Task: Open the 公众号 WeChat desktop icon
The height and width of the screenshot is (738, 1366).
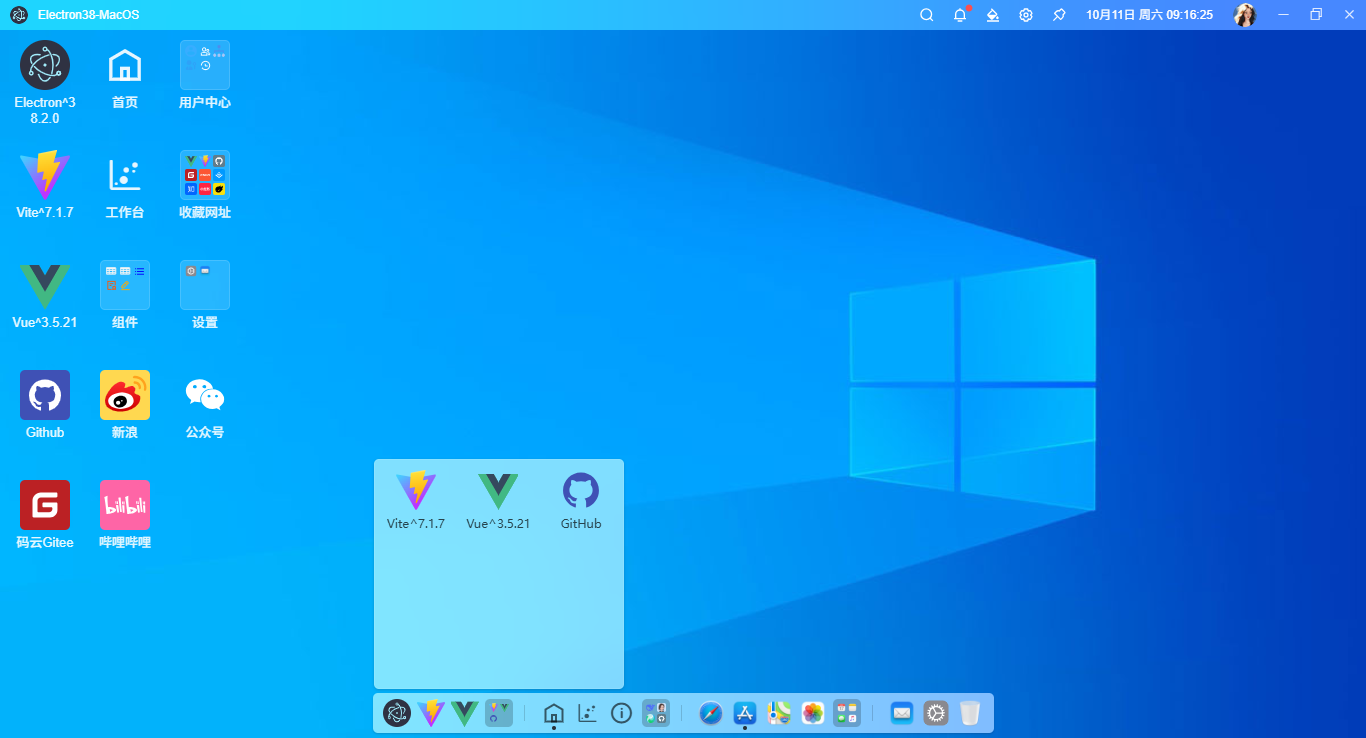Action: click(x=205, y=395)
